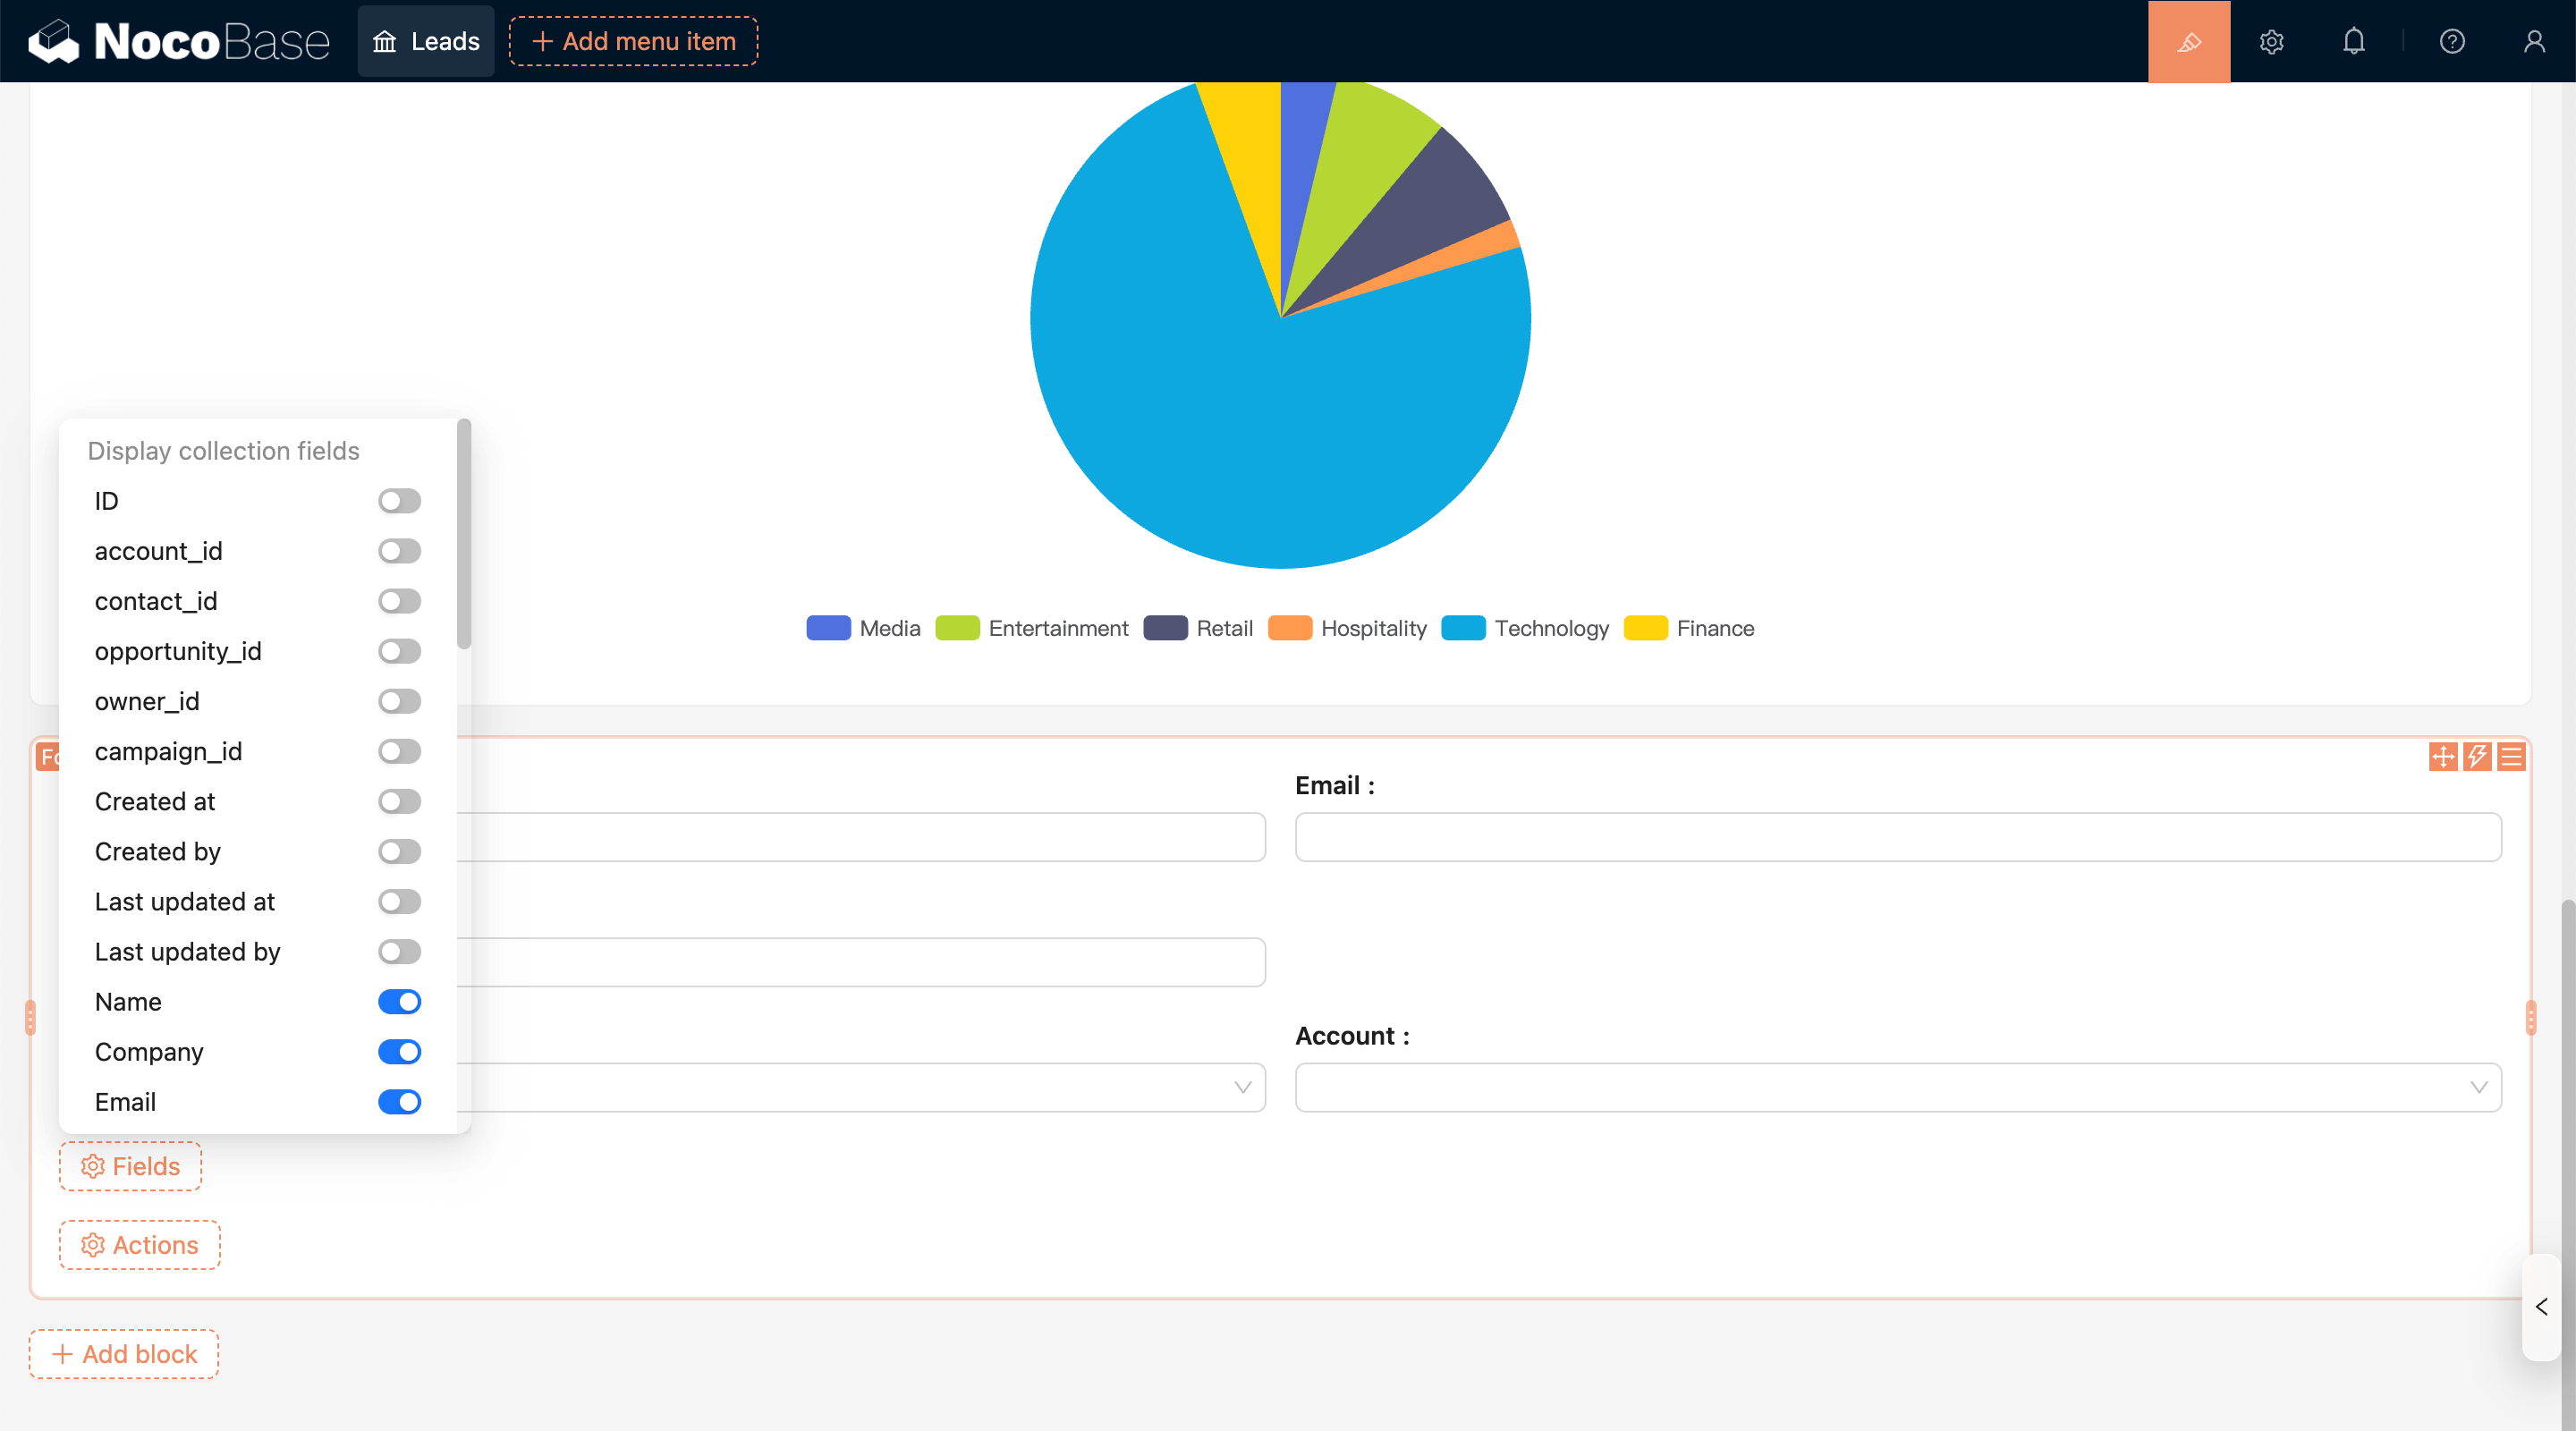The image size is (2576, 1431).
Task: Click the form block lightning icon
Action: tap(2476, 756)
